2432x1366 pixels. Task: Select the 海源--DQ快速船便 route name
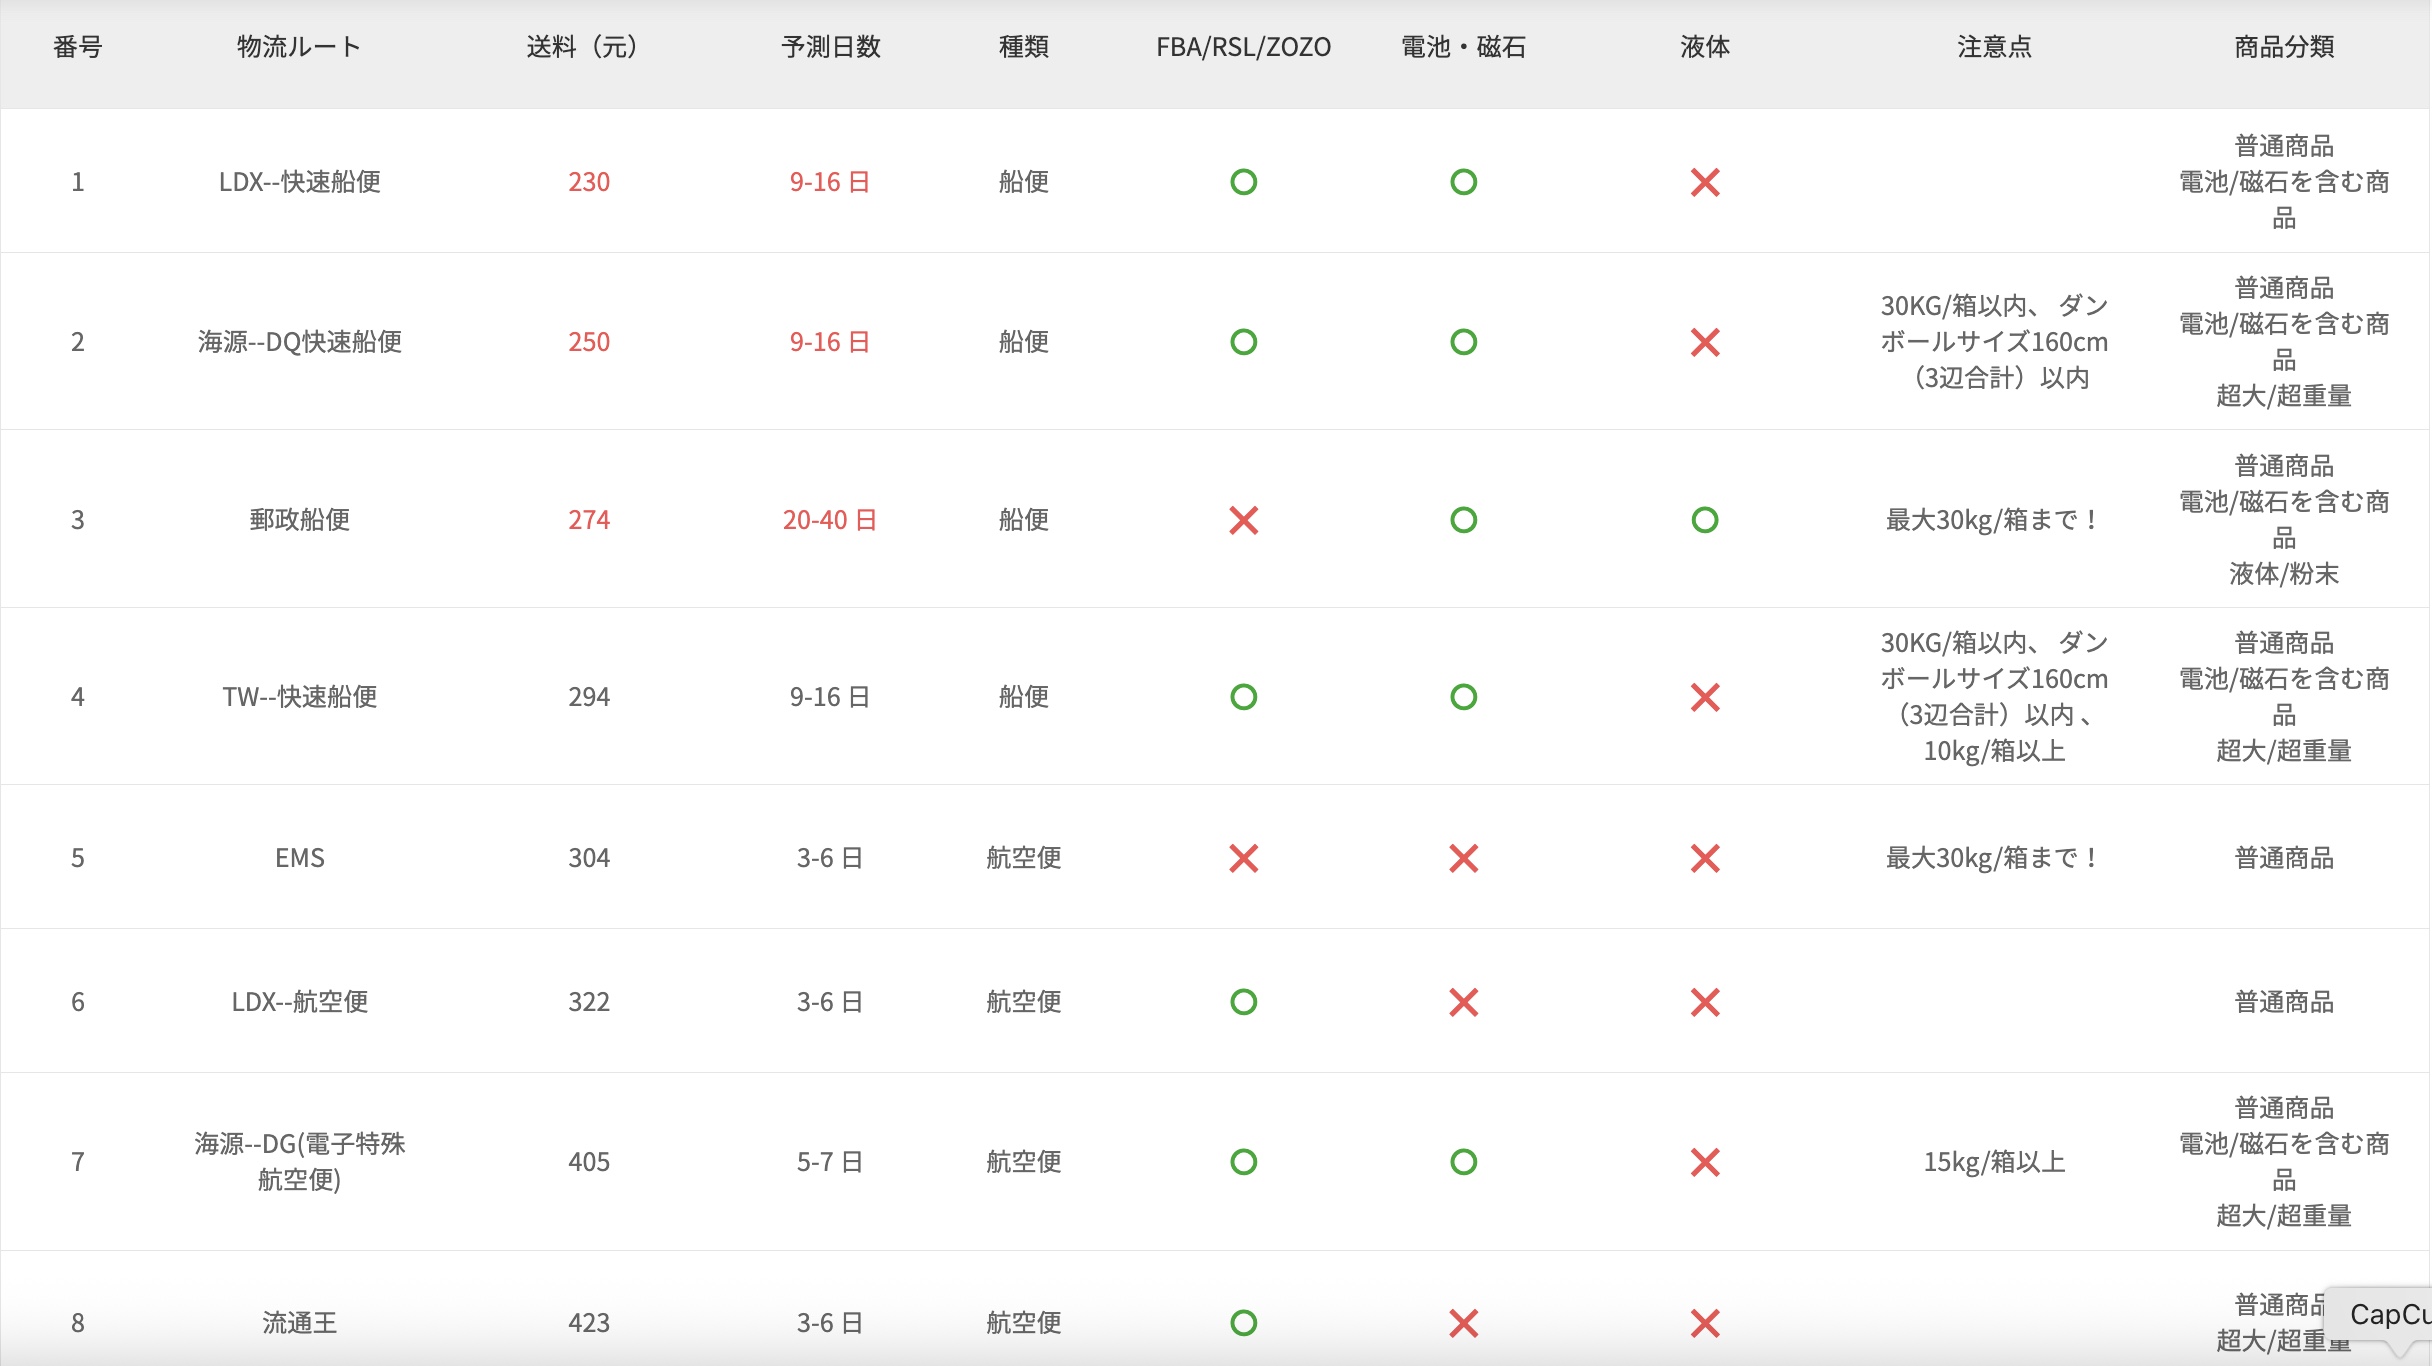(299, 342)
